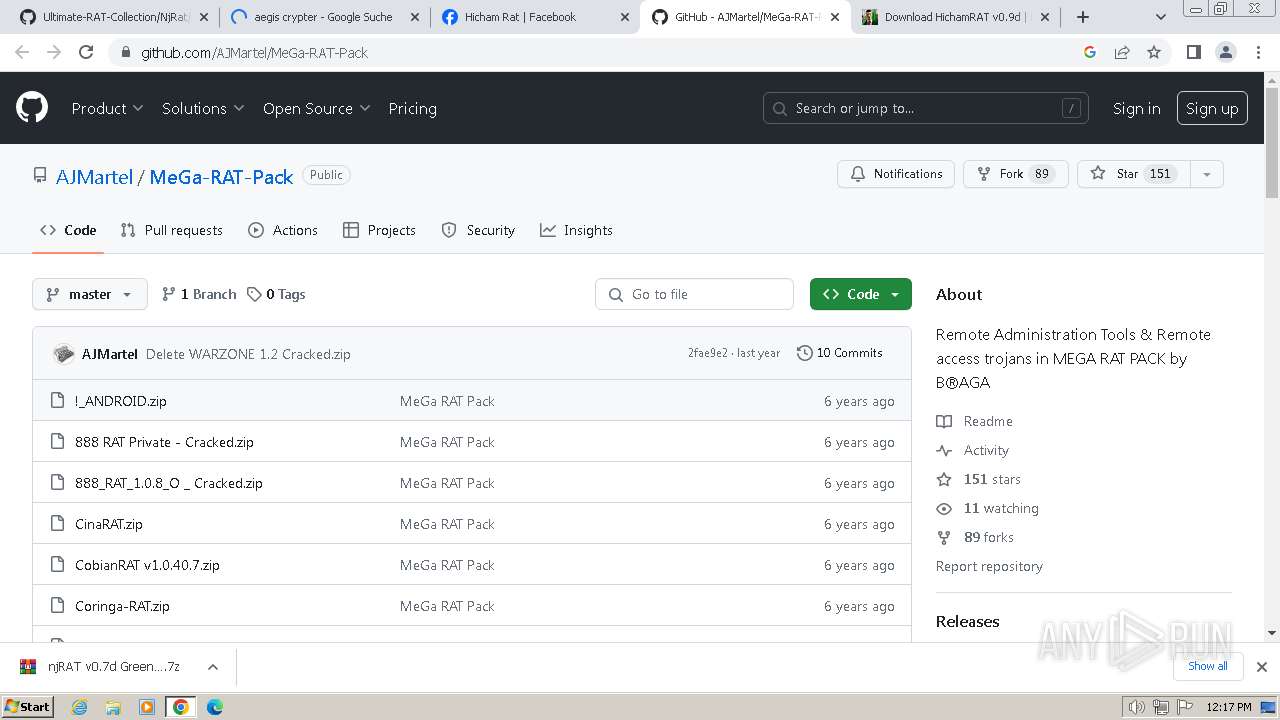This screenshot has width=1280, height=720.
Task: Bookmark this page with star icon
Action: [x=1154, y=52]
